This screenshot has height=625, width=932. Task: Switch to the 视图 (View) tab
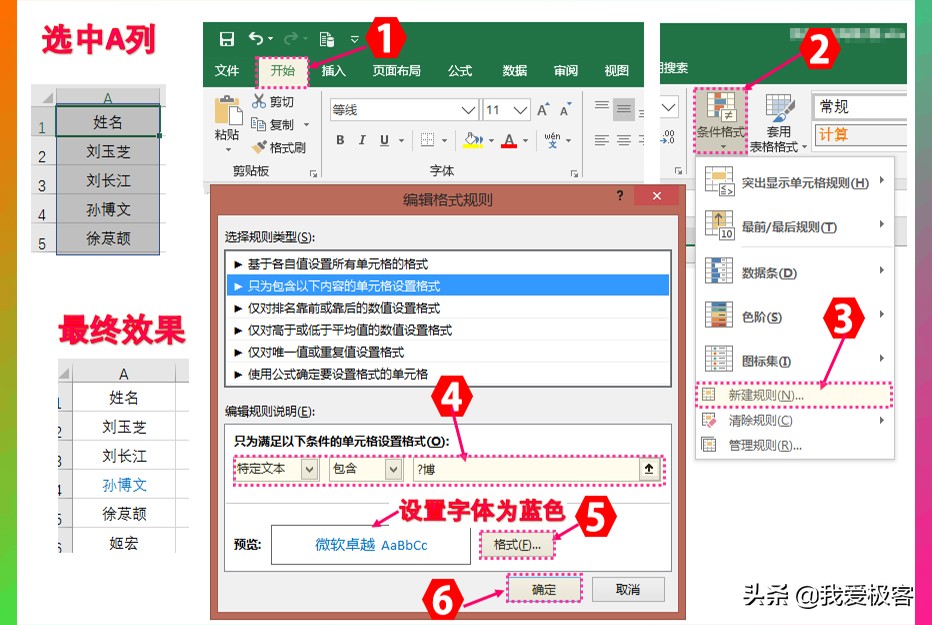coord(616,71)
